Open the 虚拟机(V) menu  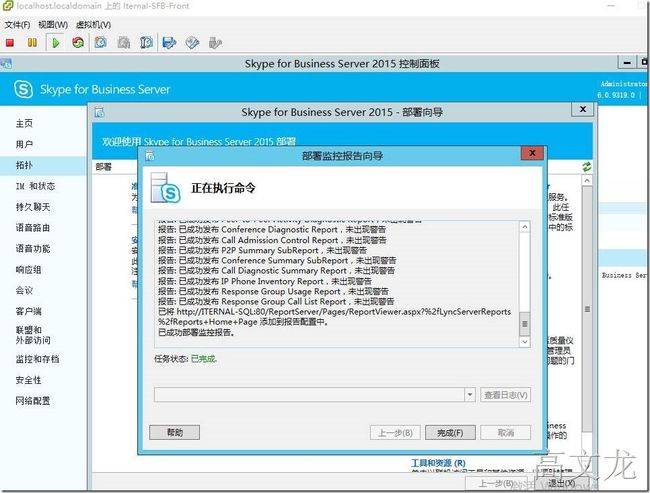[x=93, y=24]
